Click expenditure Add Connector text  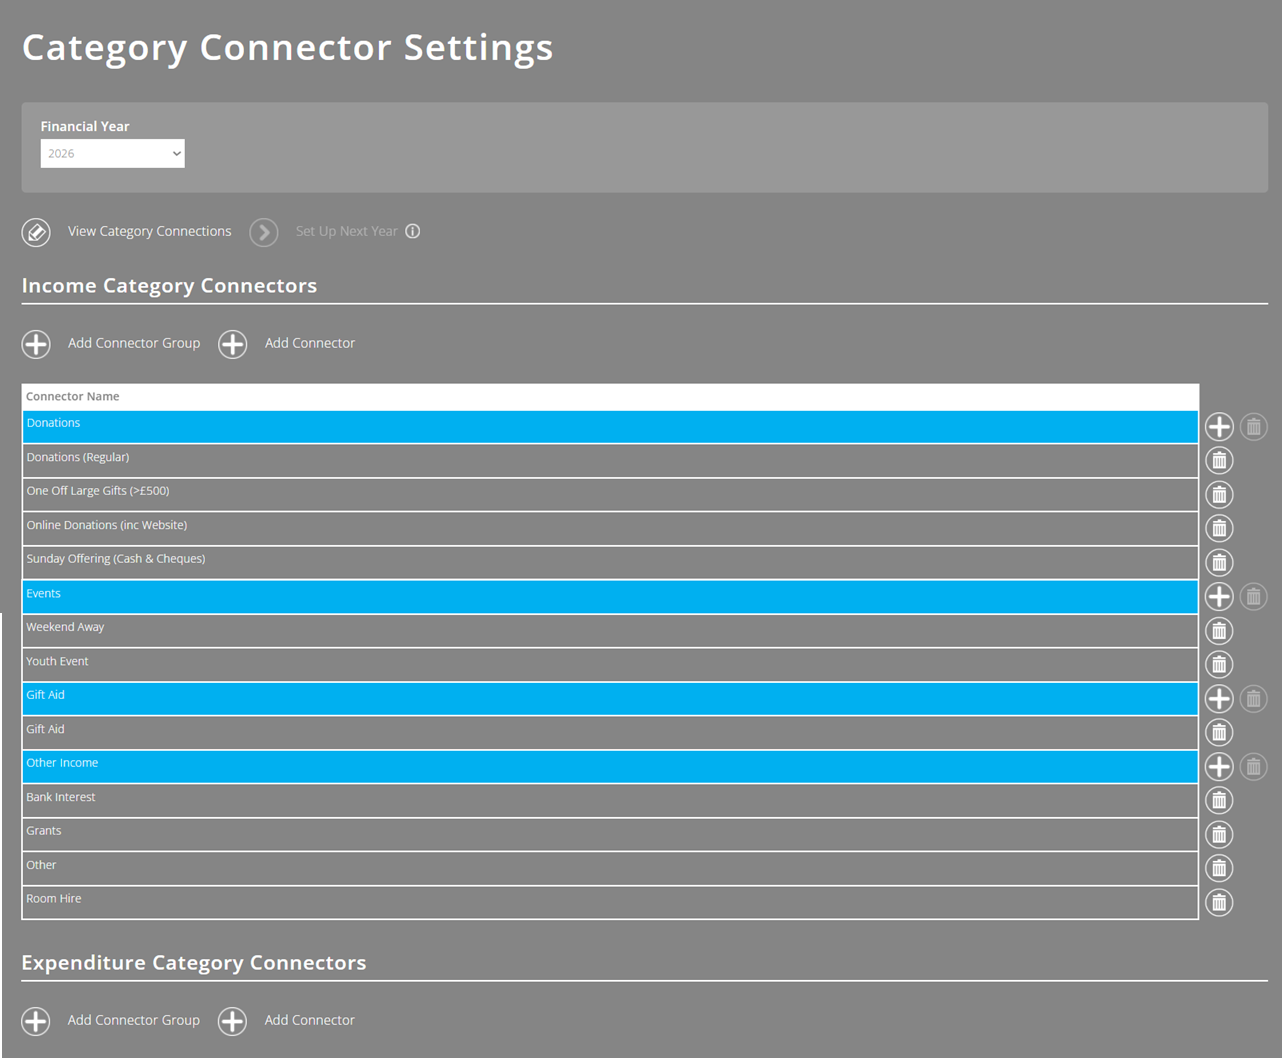pos(310,1020)
